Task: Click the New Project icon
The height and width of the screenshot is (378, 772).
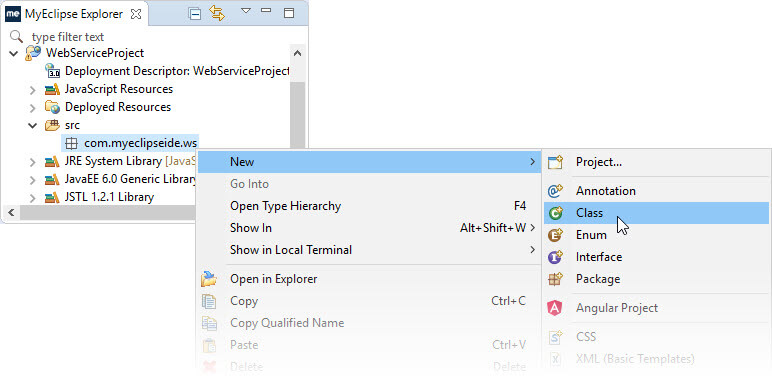Action: coord(555,162)
